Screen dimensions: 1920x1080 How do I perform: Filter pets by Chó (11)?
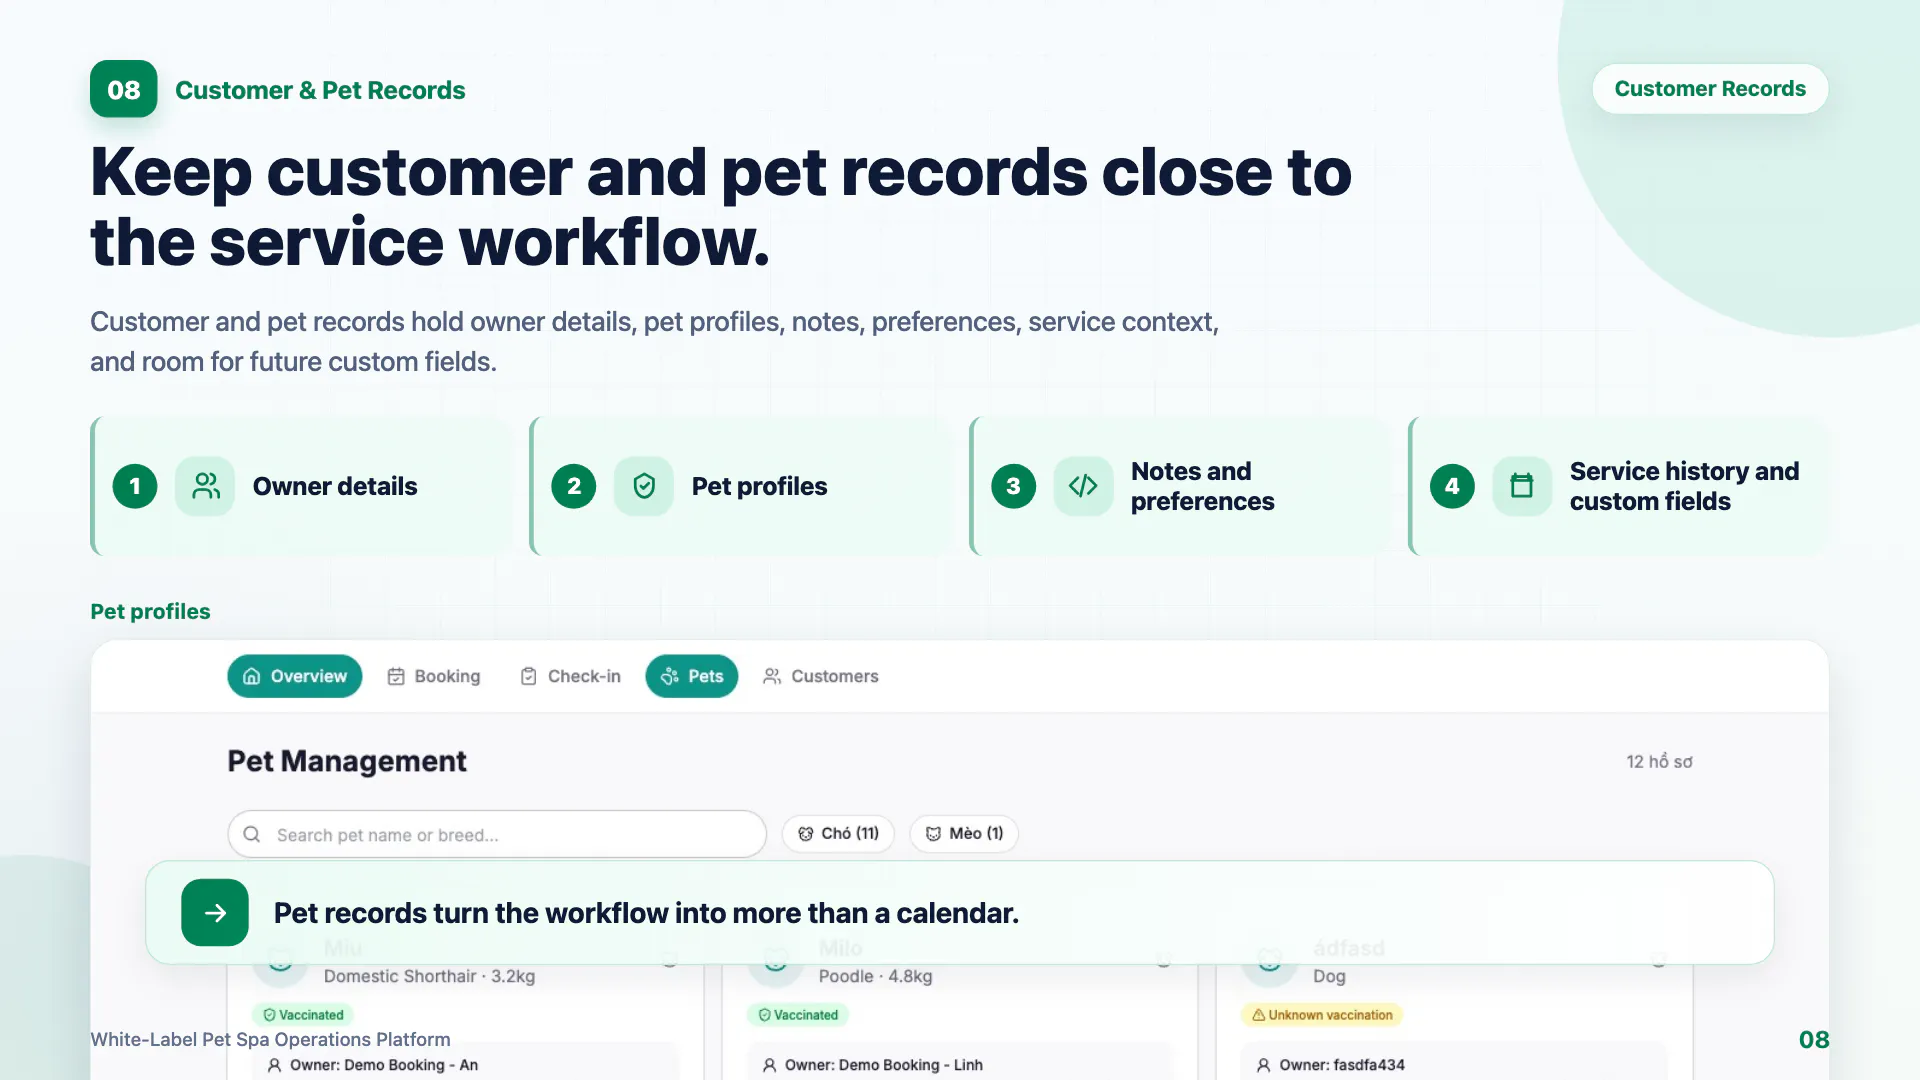tap(838, 833)
